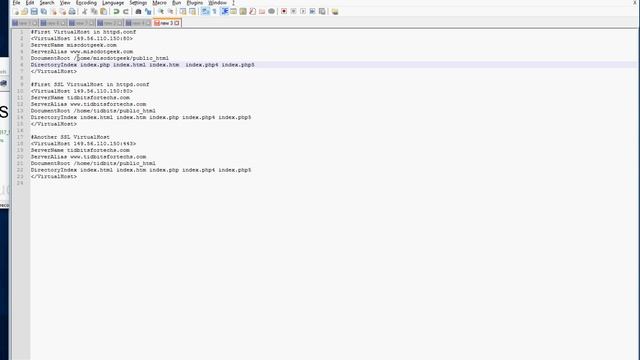
Task: Click the line 'ServerName miscdotgeek.com'
Action: tap(73, 45)
